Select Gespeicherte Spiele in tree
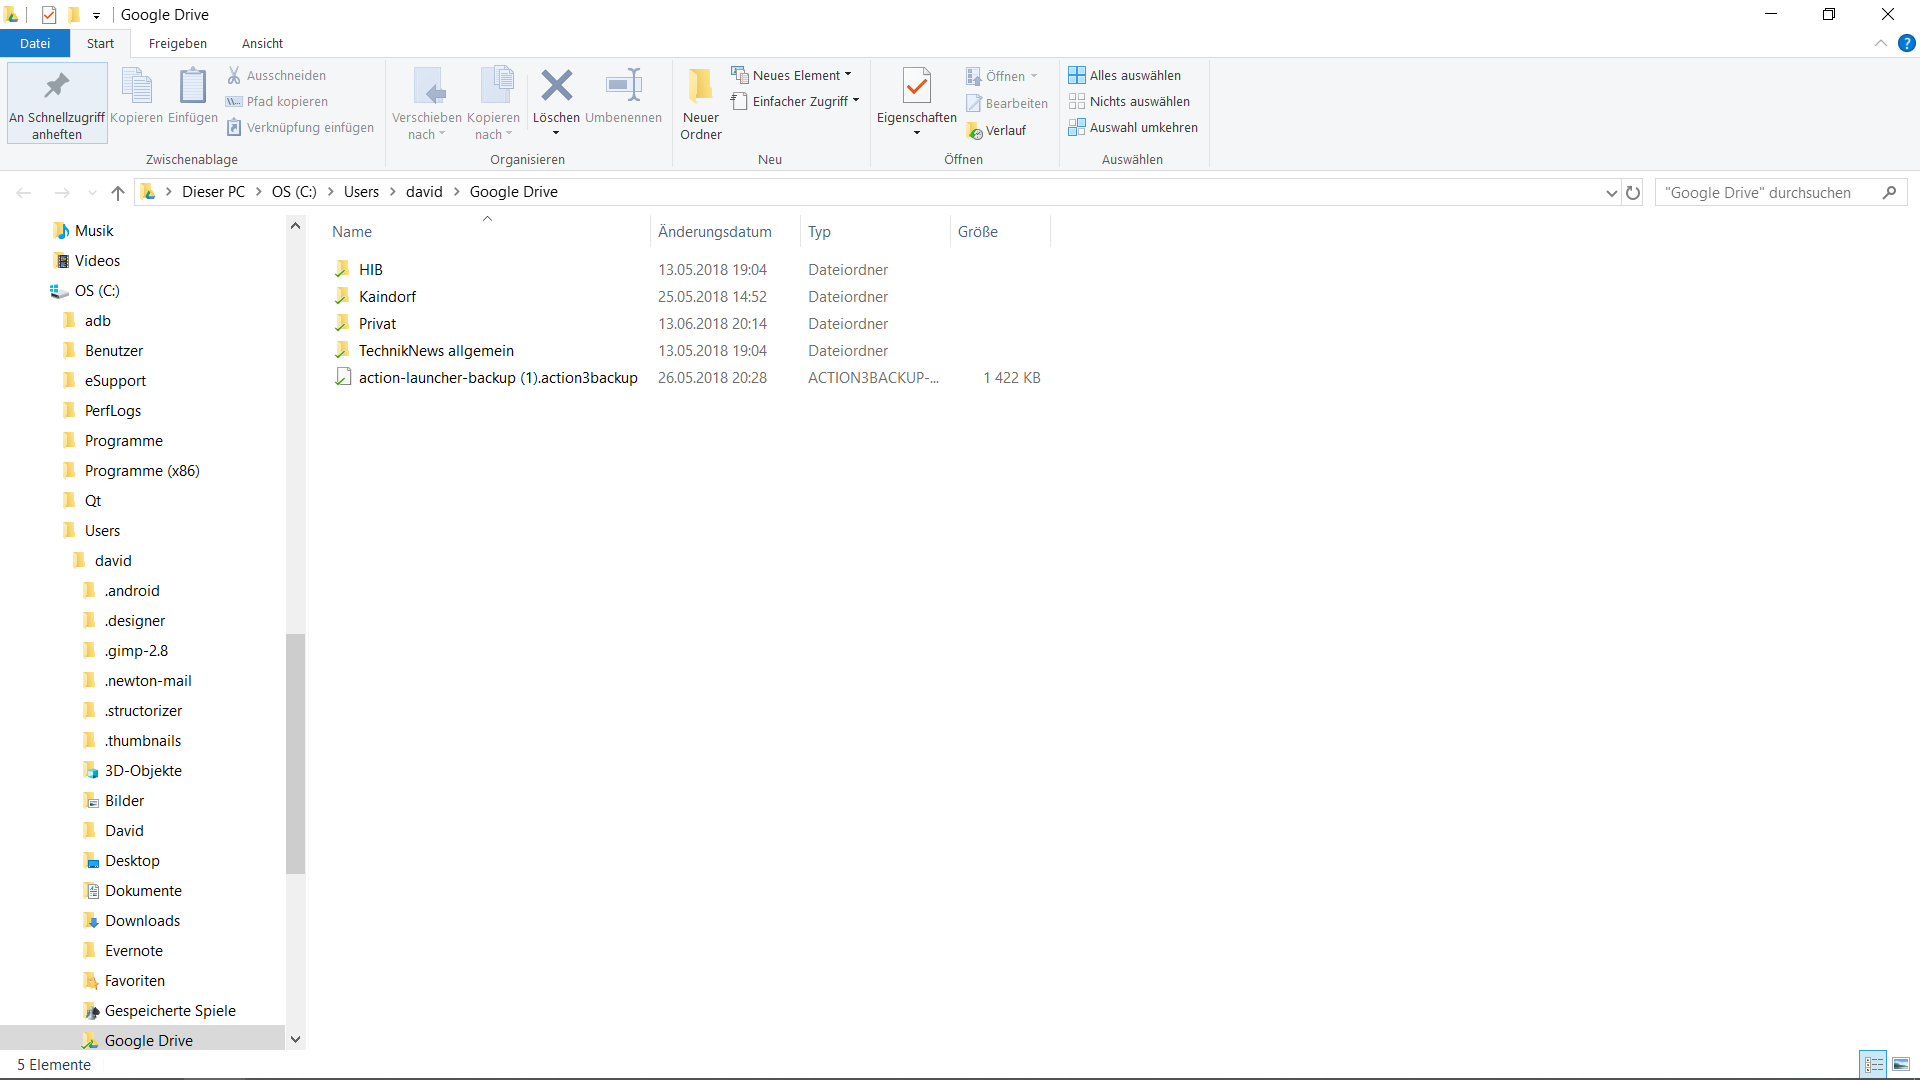Viewport: 1920px width, 1080px height. (170, 1010)
